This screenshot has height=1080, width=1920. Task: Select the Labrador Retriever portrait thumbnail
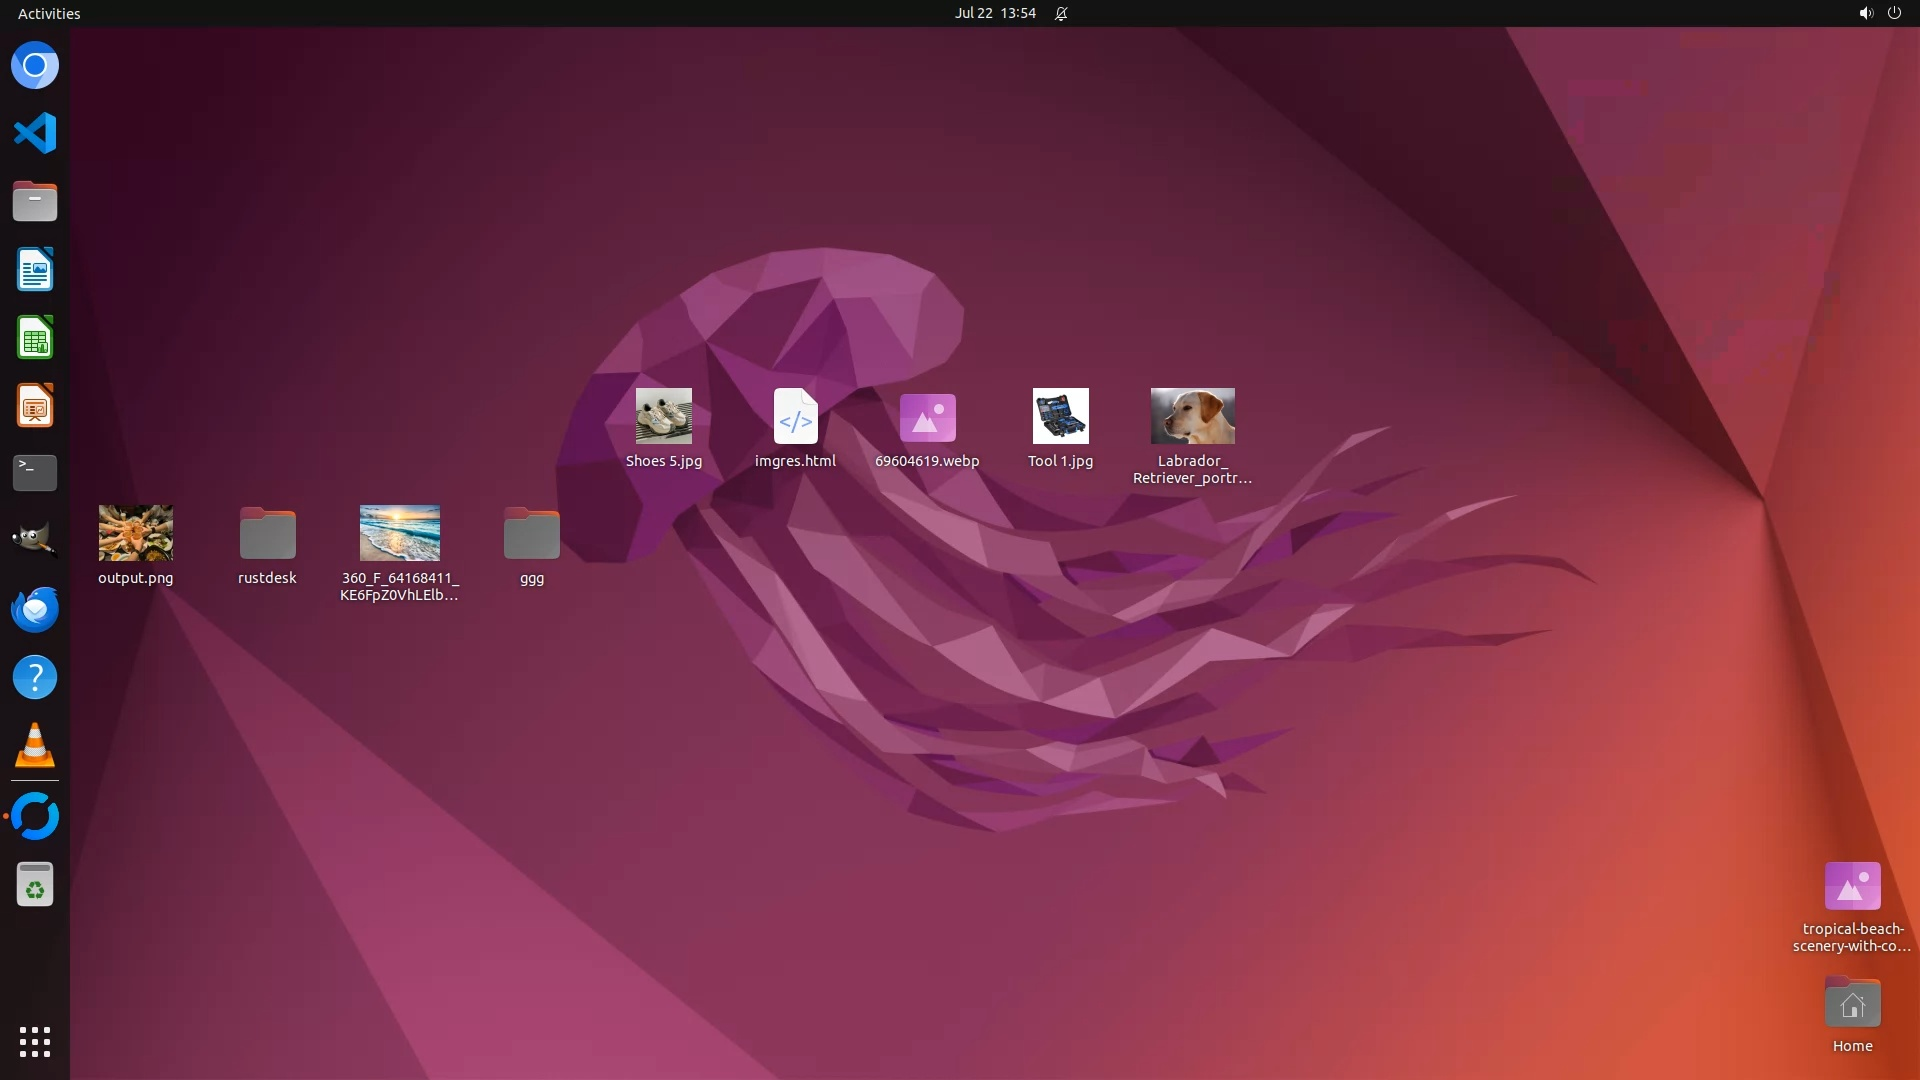(x=1192, y=416)
